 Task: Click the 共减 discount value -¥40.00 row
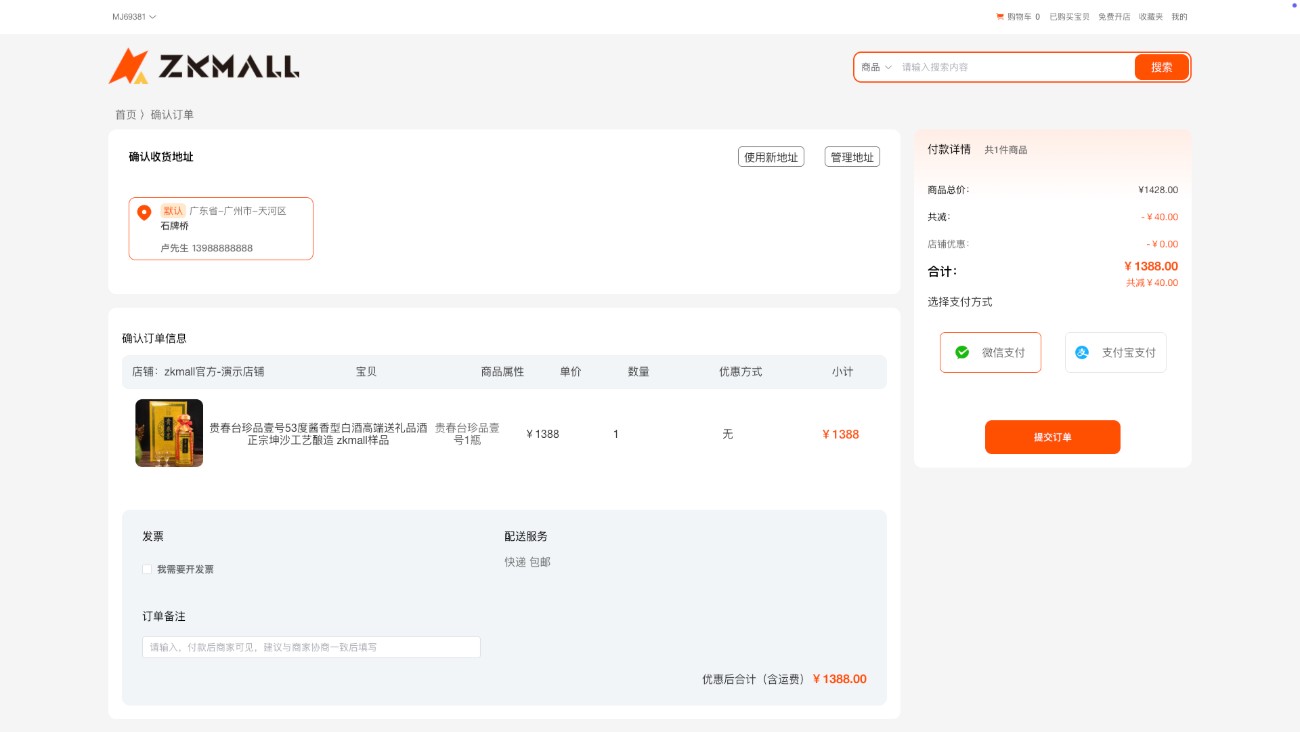pos(1160,217)
